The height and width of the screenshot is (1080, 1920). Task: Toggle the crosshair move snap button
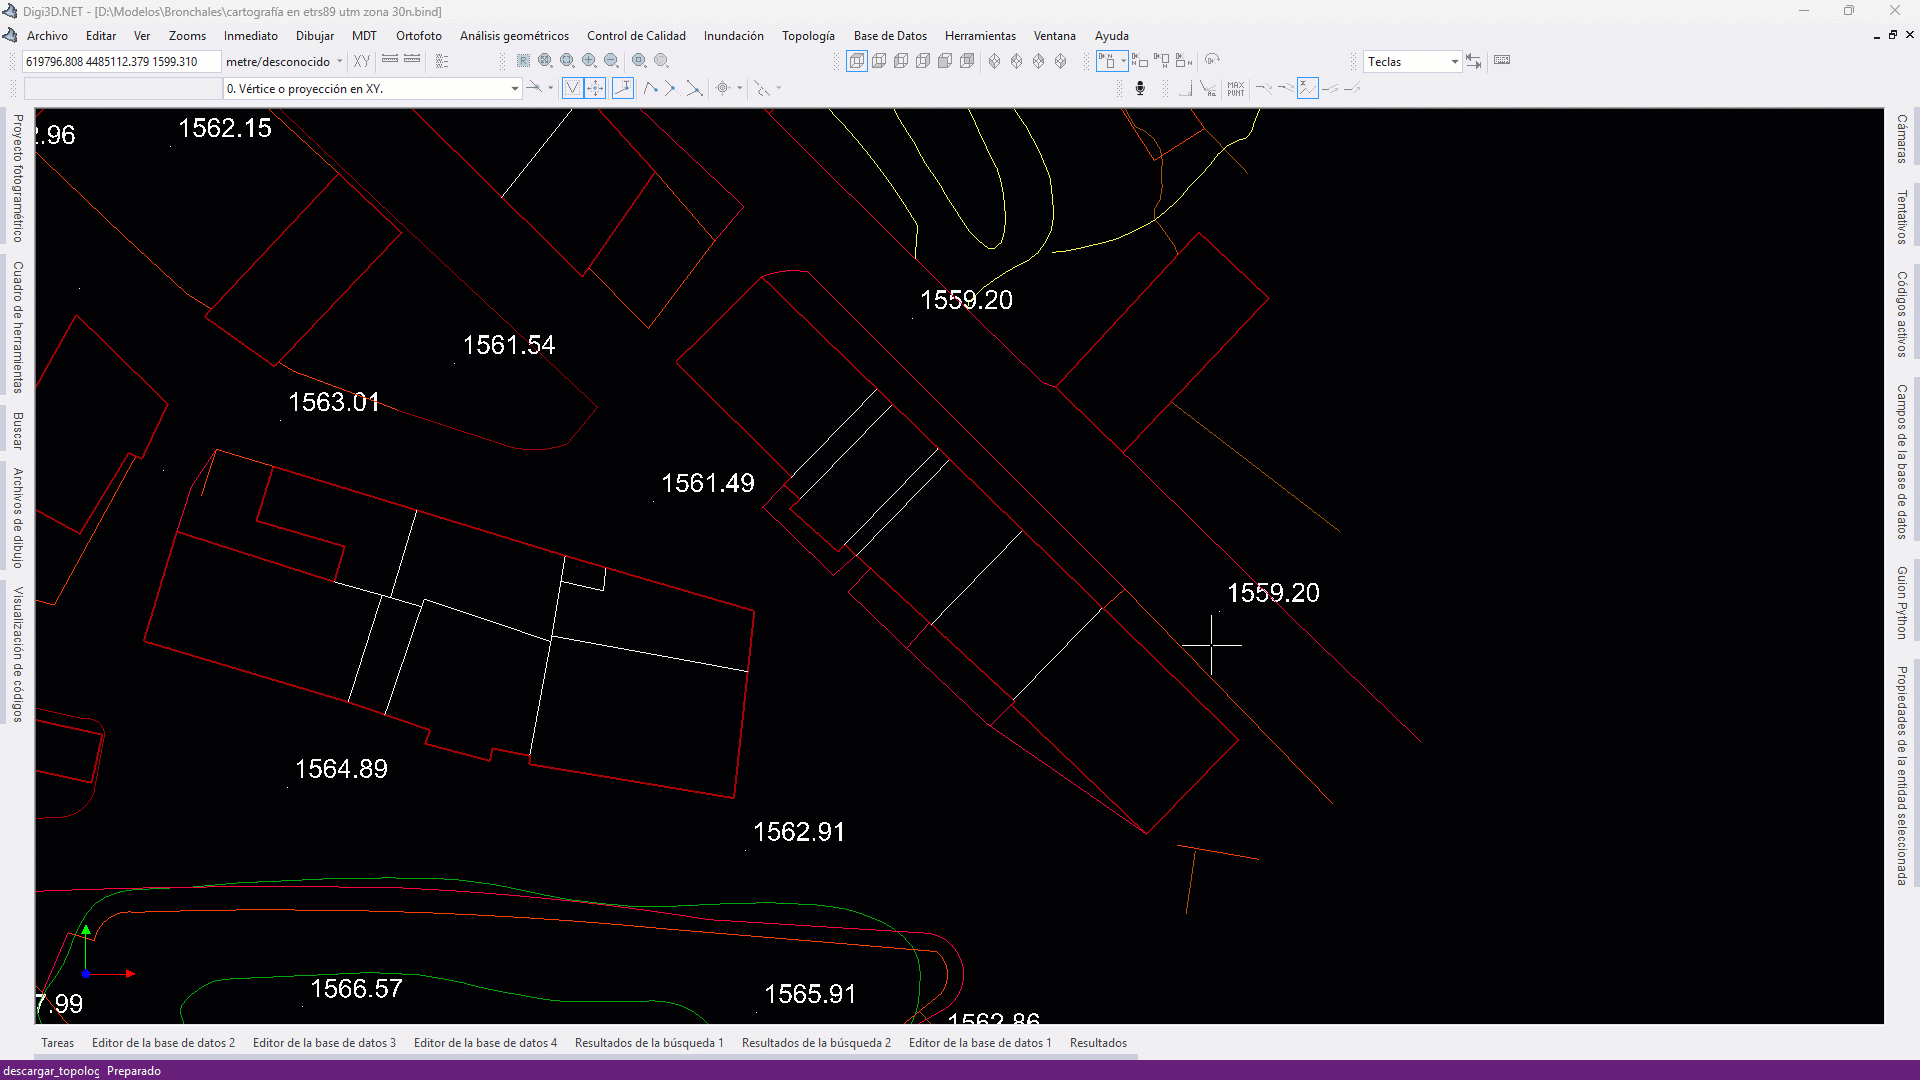click(595, 88)
